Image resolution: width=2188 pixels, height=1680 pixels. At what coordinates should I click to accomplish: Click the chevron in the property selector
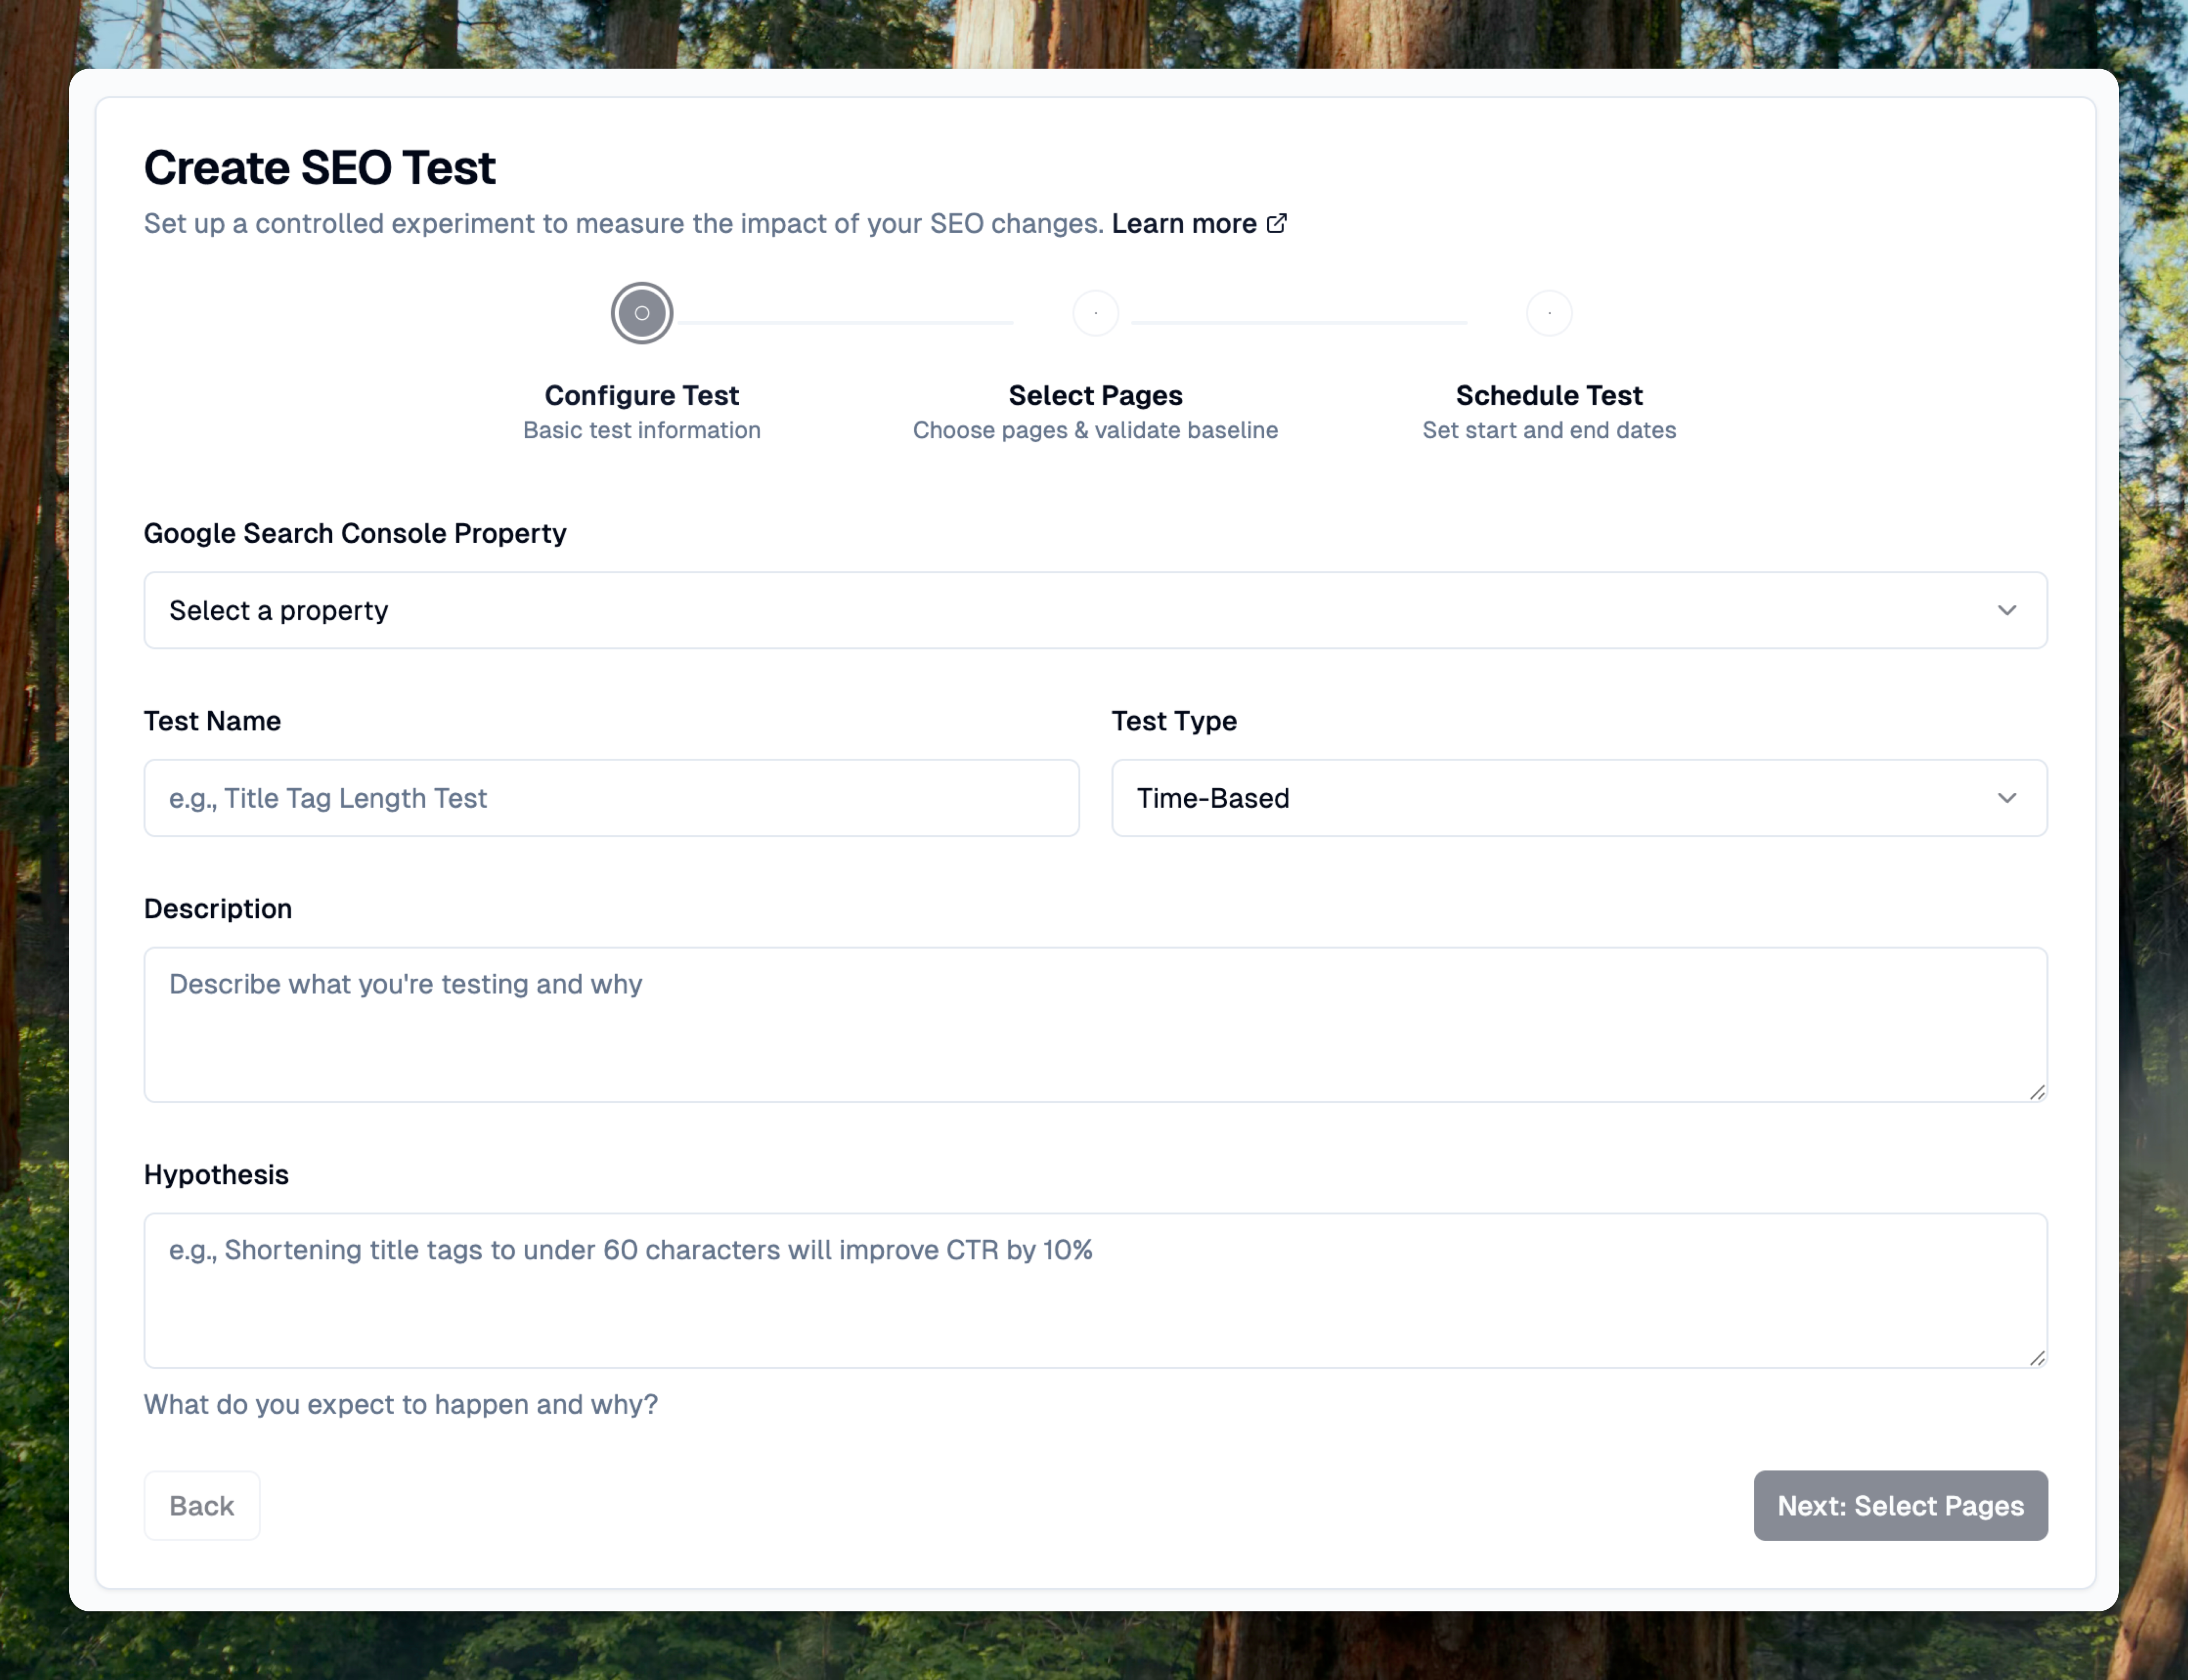click(x=2006, y=610)
